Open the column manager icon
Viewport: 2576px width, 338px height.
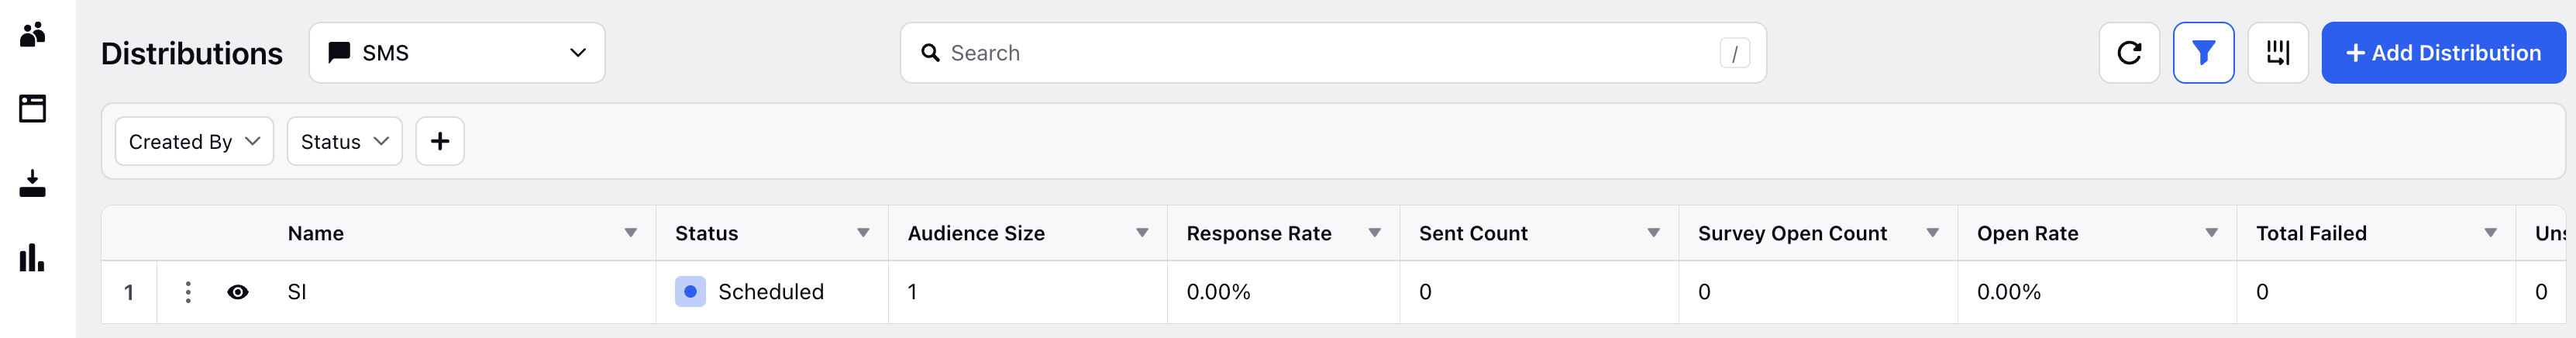(2277, 53)
